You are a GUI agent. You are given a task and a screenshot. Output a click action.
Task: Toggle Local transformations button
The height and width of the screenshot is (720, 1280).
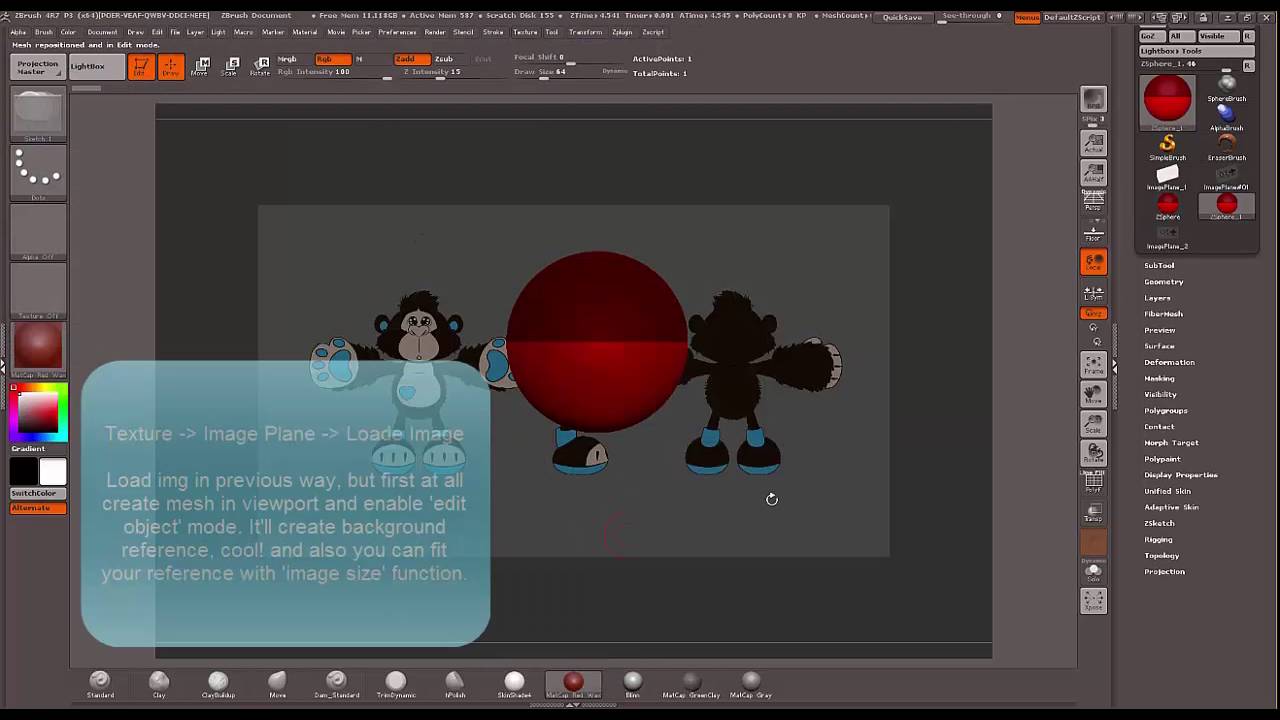click(x=1093, y=262)
